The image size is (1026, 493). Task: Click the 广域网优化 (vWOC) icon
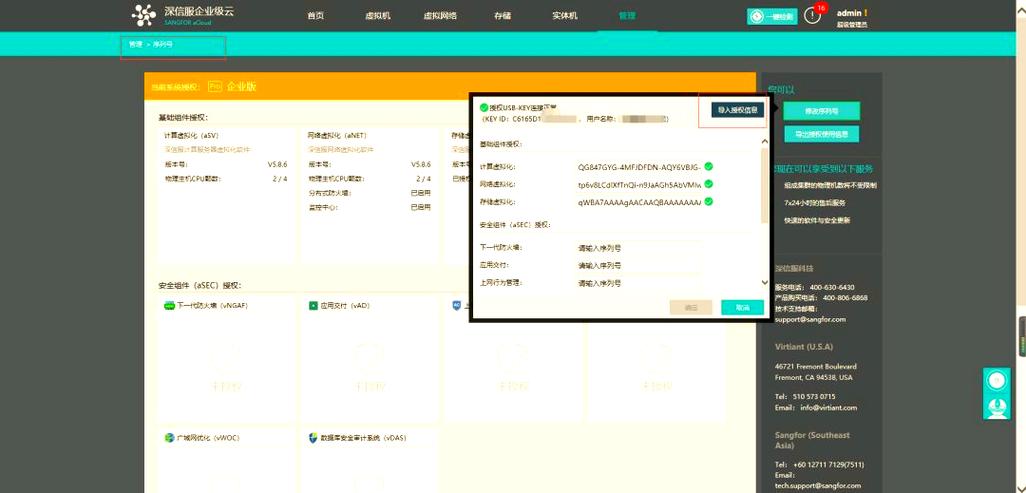(x=169, y=437)
